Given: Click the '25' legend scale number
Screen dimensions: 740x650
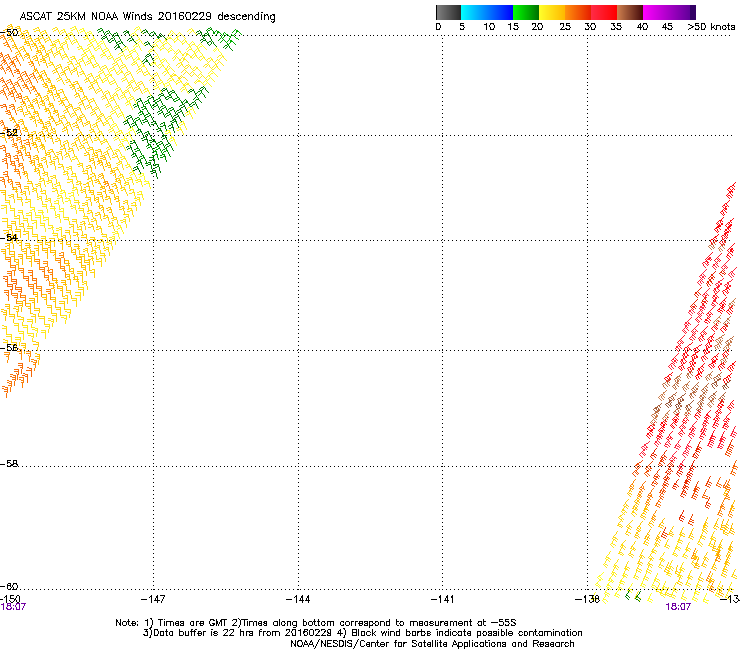Looking at the screenshot, I should pyautogui.click(x=565, y=27).
